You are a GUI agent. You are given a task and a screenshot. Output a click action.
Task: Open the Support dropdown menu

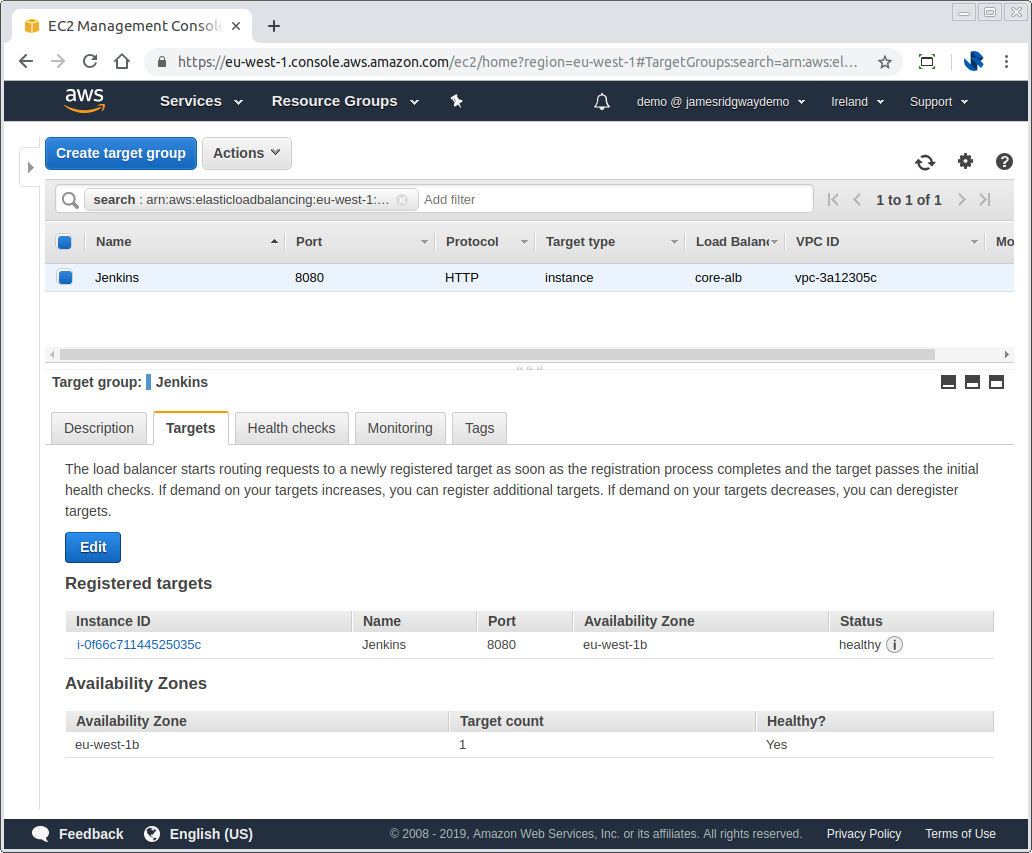939,101
